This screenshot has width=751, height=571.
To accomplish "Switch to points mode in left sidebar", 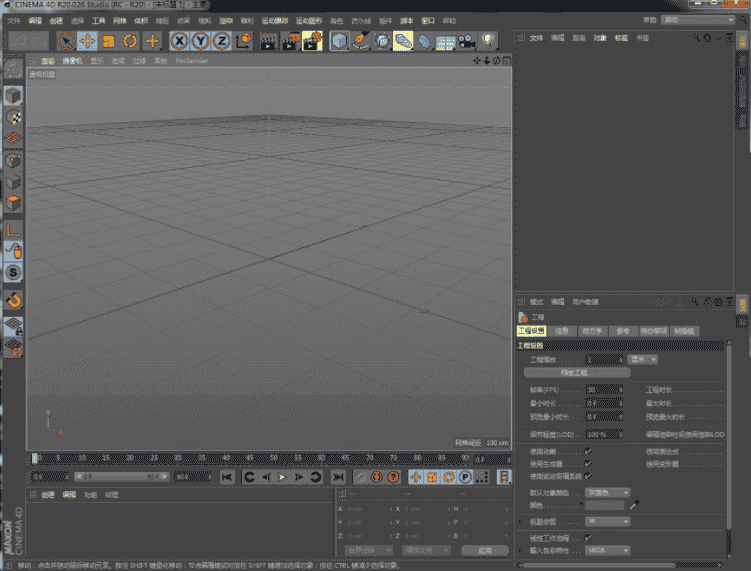I will [13, 160].
